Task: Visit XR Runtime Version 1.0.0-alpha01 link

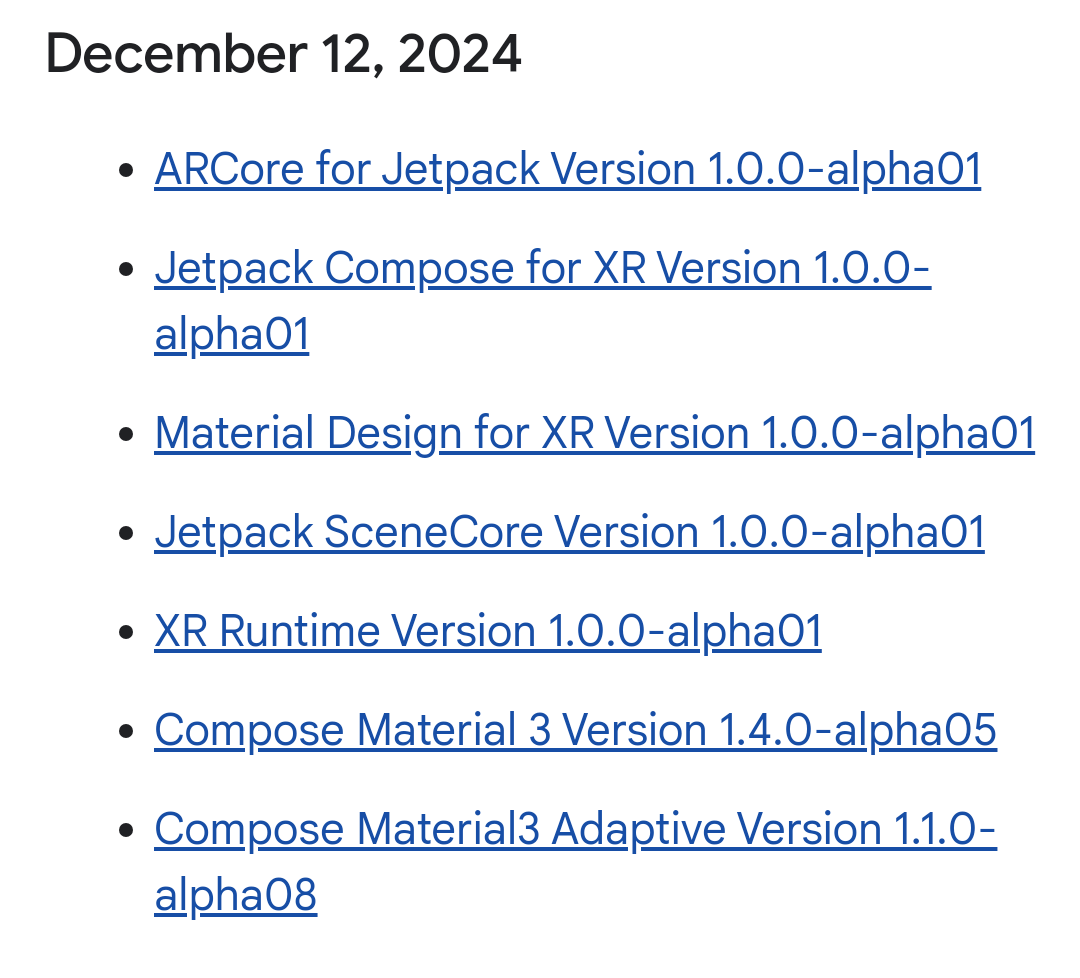Action: tap(488, 631)
